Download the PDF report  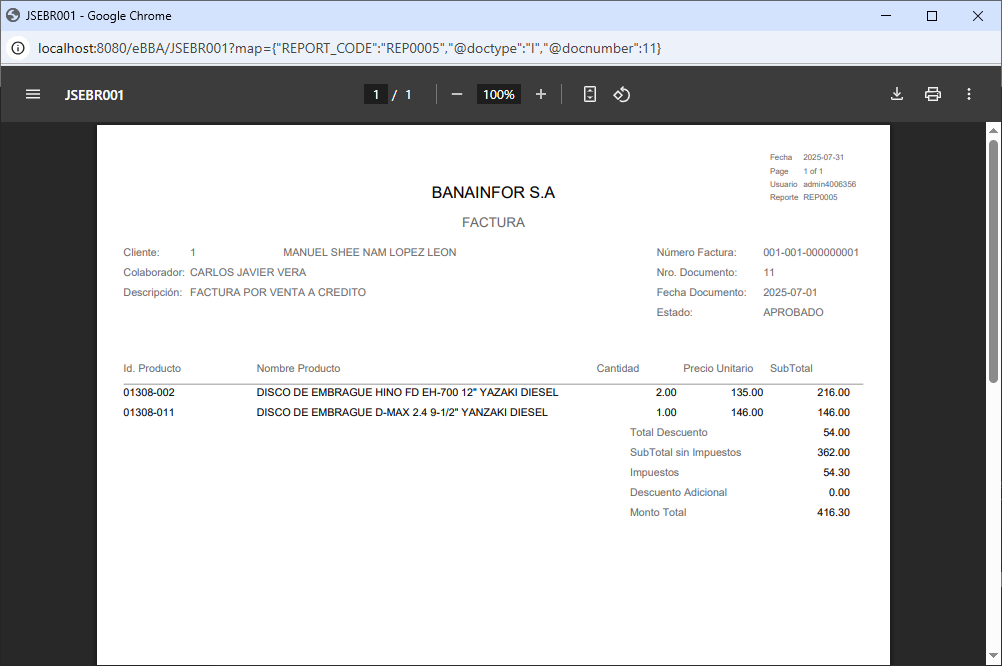[x=897, y=94]
